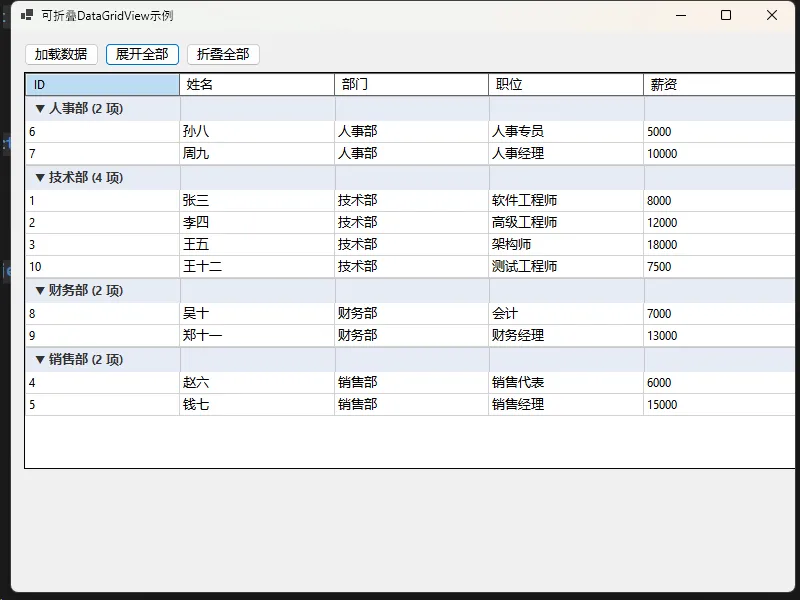Collapse the 技术部 group triangle
The width and height of the screenshot is (800, 600).
[40, 178]
